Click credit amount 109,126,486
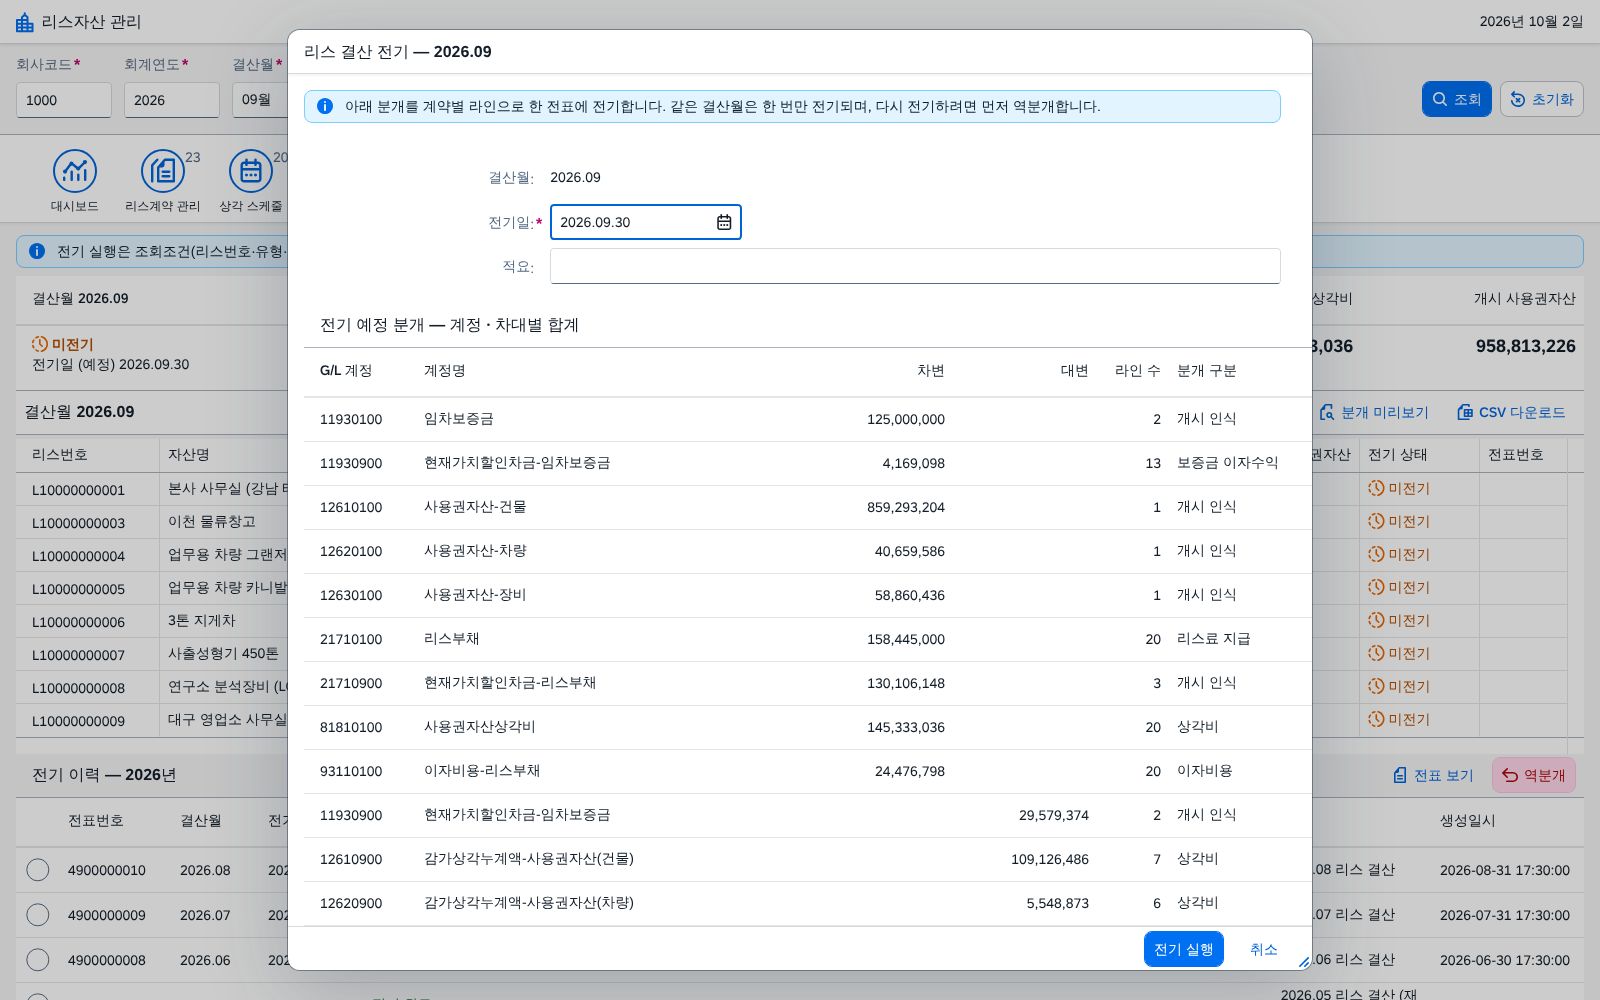 click(1049, 859)
